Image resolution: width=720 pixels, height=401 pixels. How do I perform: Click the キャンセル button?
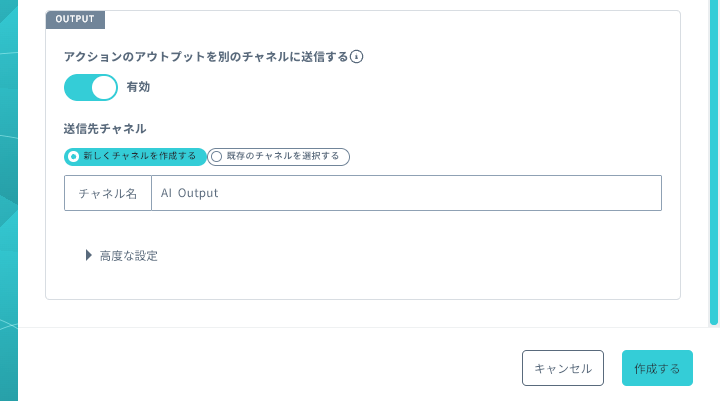pos(562,368)
